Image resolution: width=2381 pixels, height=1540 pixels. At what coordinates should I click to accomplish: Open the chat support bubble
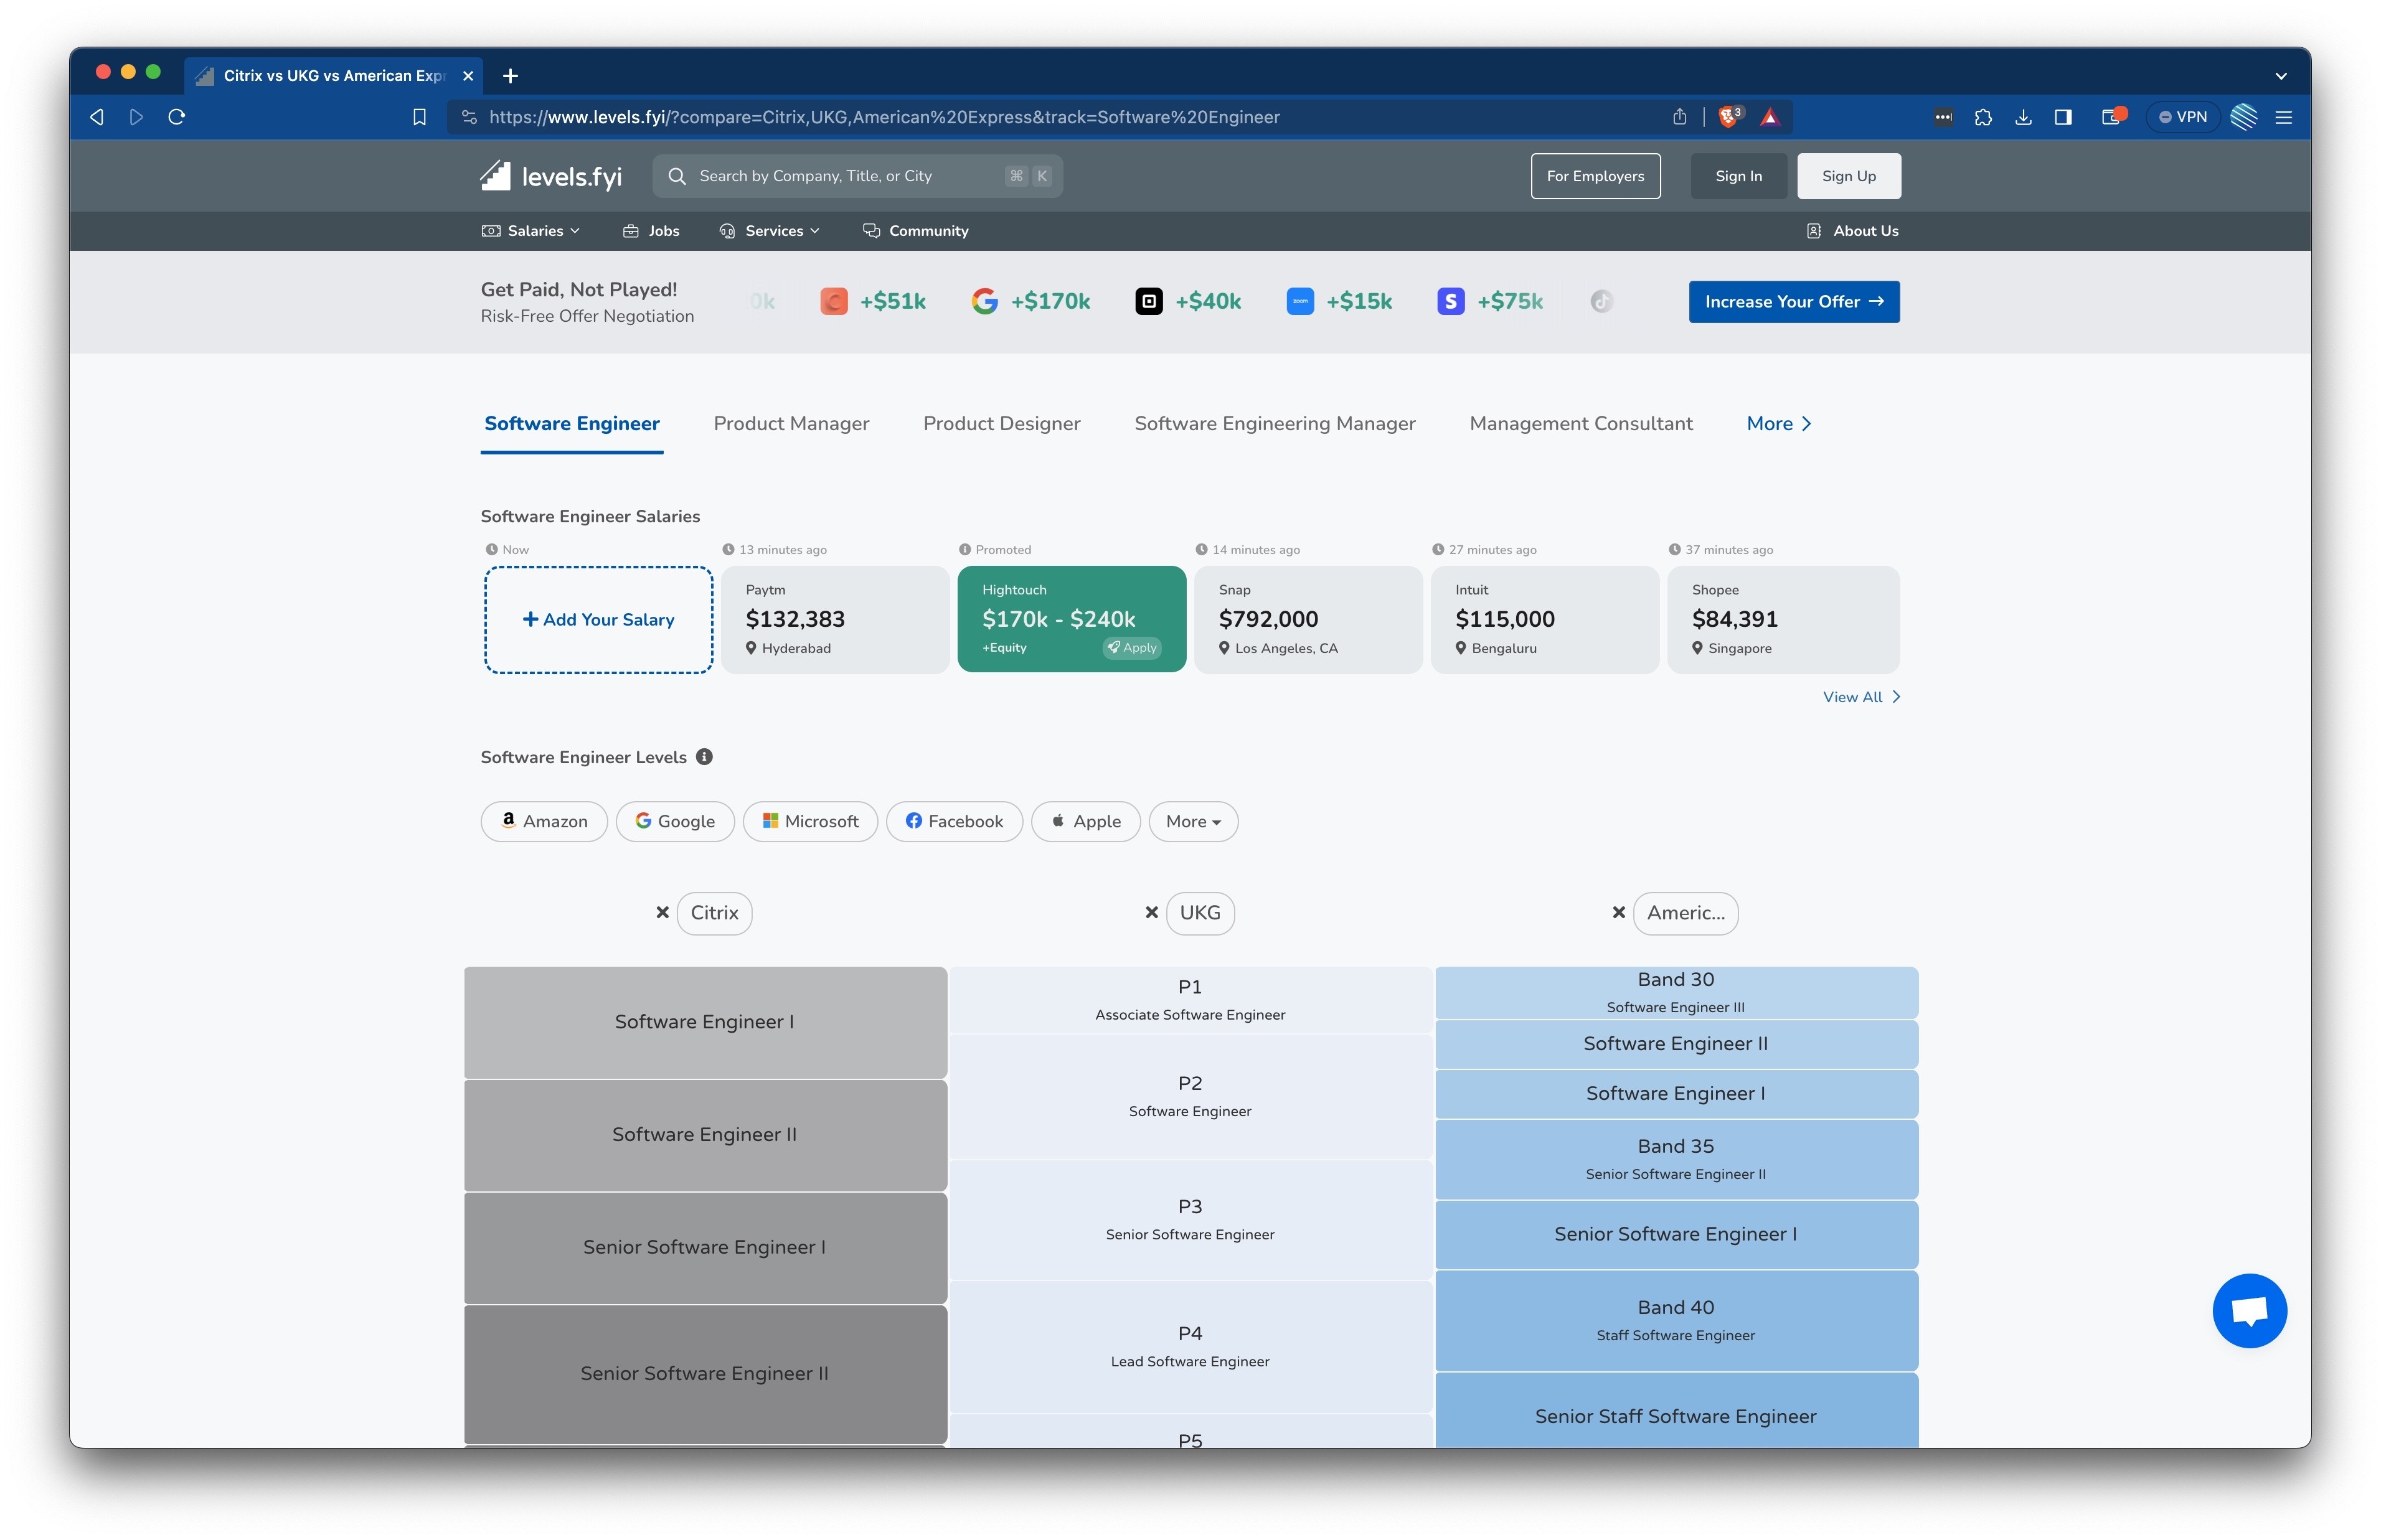click(2248, 1310)
